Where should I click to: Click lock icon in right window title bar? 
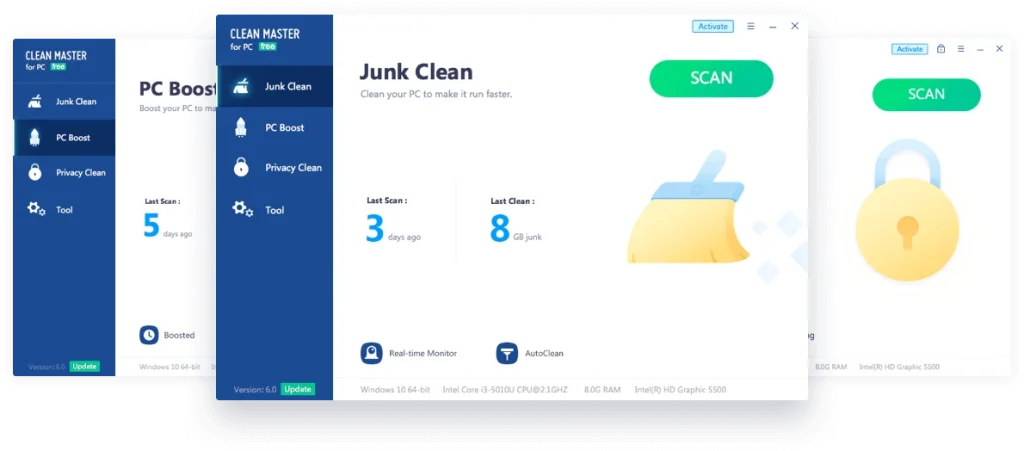941,49
